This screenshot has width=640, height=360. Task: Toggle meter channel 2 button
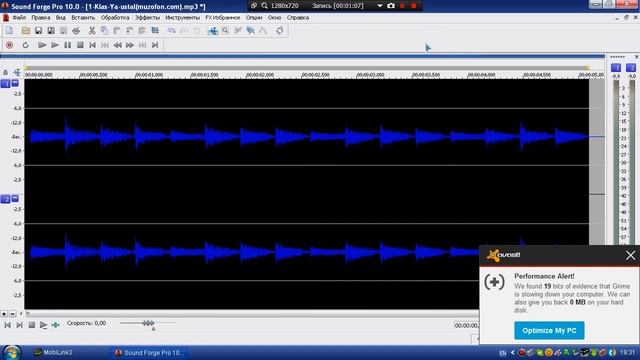pyautogui.click(x=631, y=68)
